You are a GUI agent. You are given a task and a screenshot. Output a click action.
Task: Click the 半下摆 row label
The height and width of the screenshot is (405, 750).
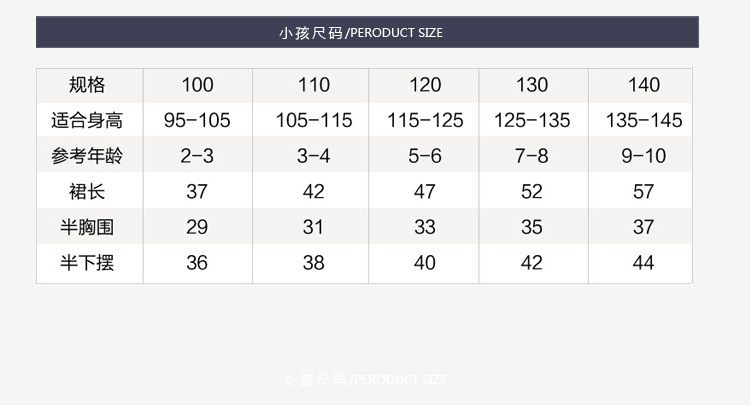[x=88, y=263]
